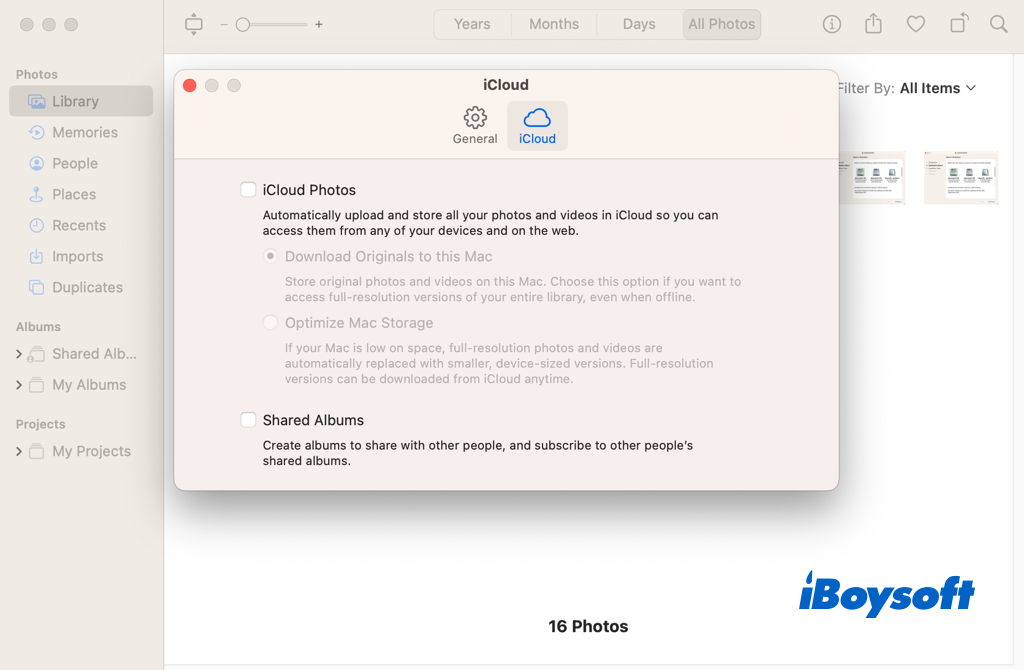Click the Share icon in toolbar
1024x670 pixels.
pyautogui.click(x=873, y=24)
